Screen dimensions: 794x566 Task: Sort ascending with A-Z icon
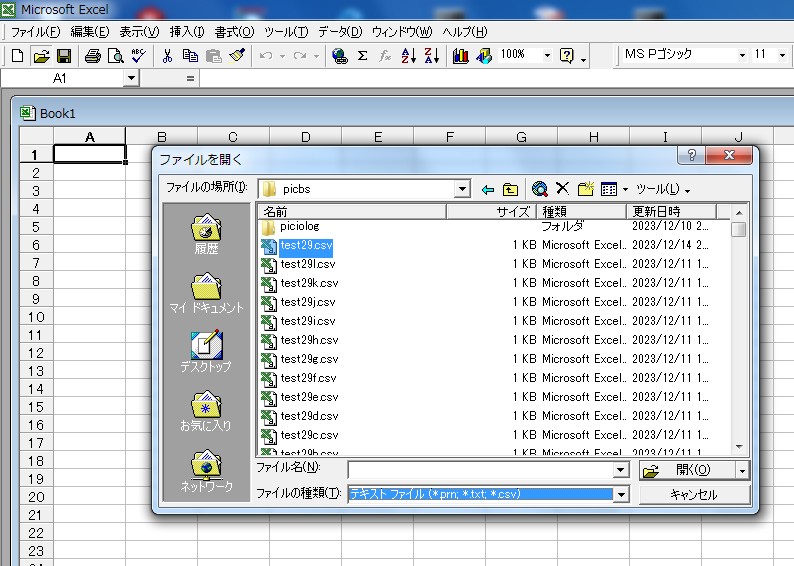(x=408, y=56)
